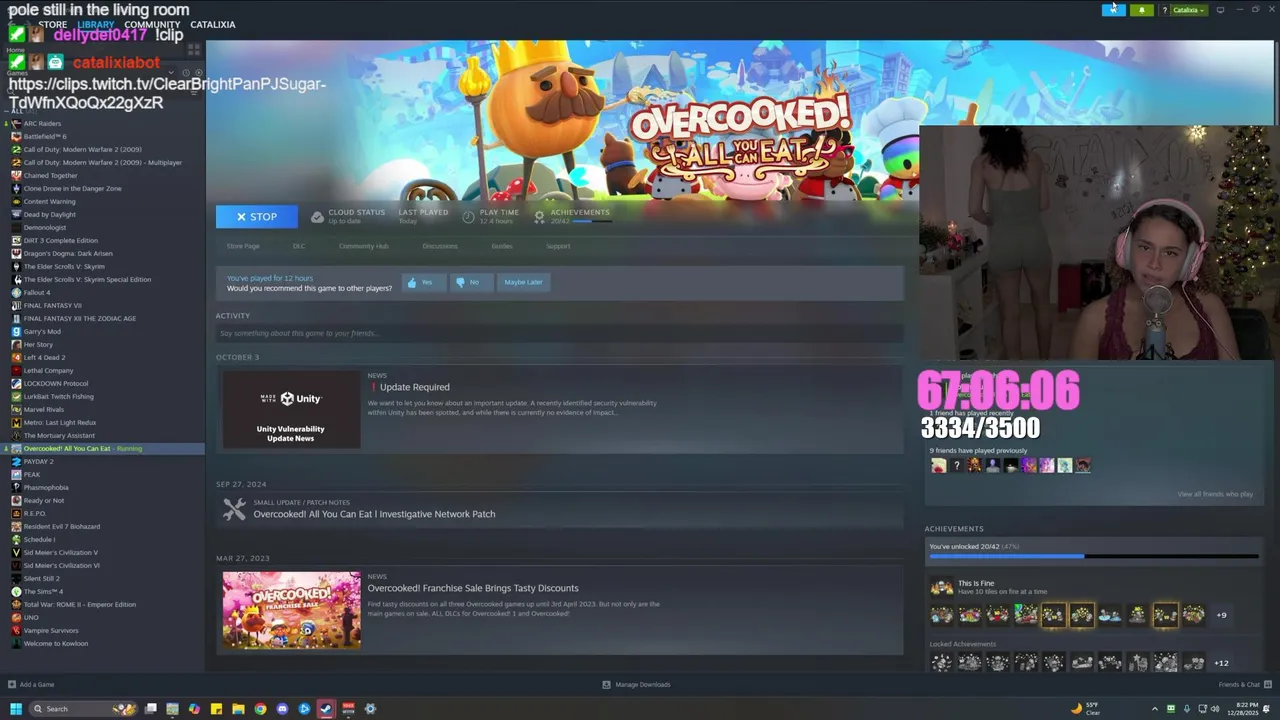
Task: Open the Unity Vulnerability Update news thumbnail
Action: pos(291,409)
